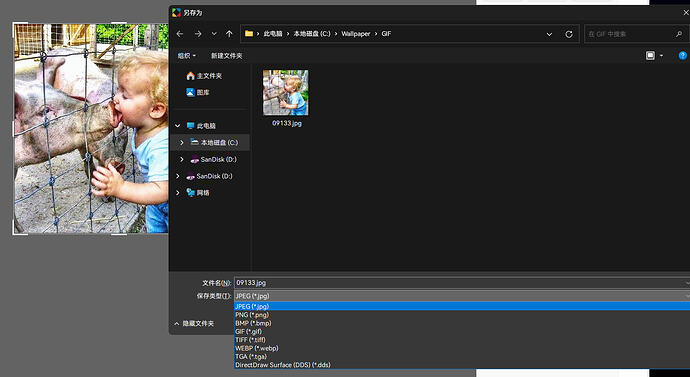Image resolution: width=690 pixels, height=377 pixels.
Task: Open the 组织 menu
Action: point(187,56)
